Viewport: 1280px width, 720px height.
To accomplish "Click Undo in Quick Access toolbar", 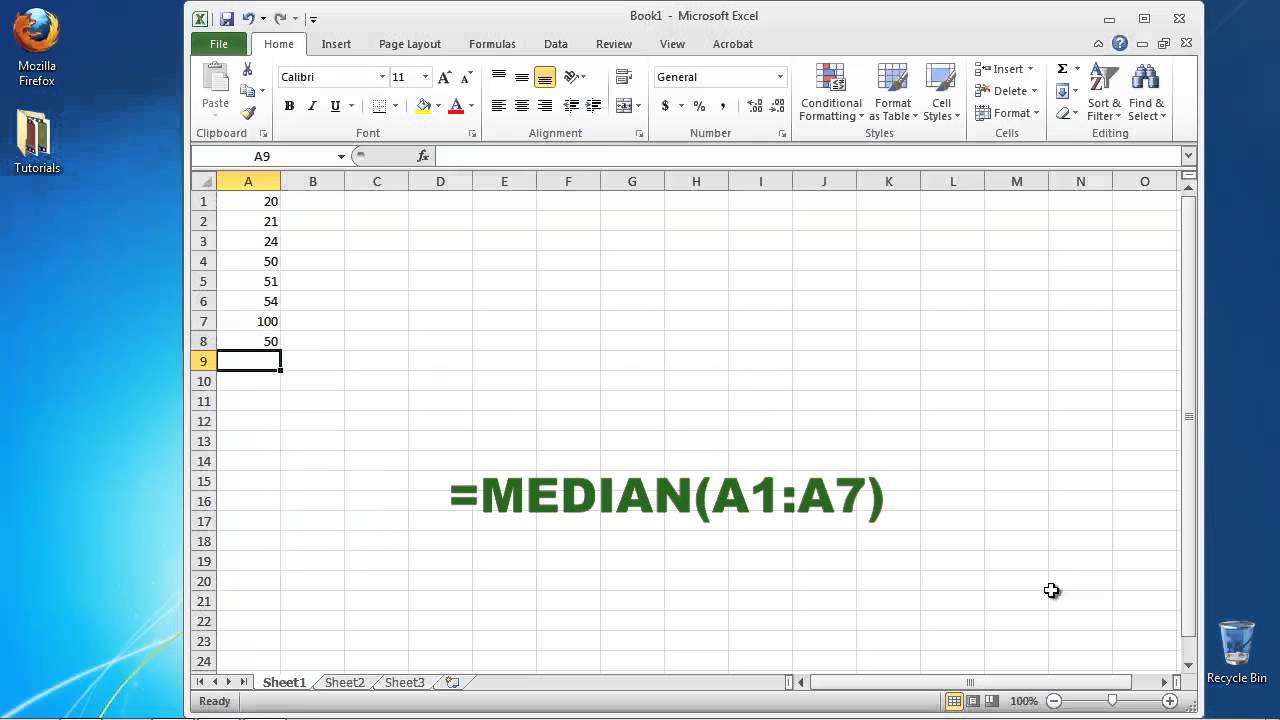I will click(x=248, y=18).
